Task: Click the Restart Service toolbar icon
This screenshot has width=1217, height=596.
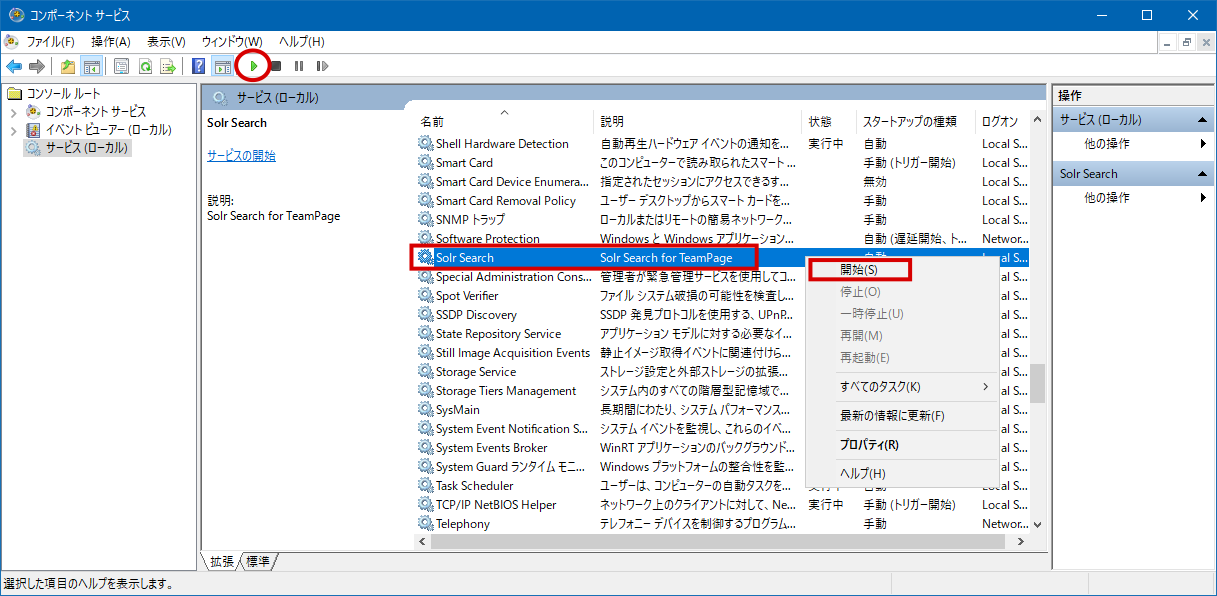Action: 322,66
